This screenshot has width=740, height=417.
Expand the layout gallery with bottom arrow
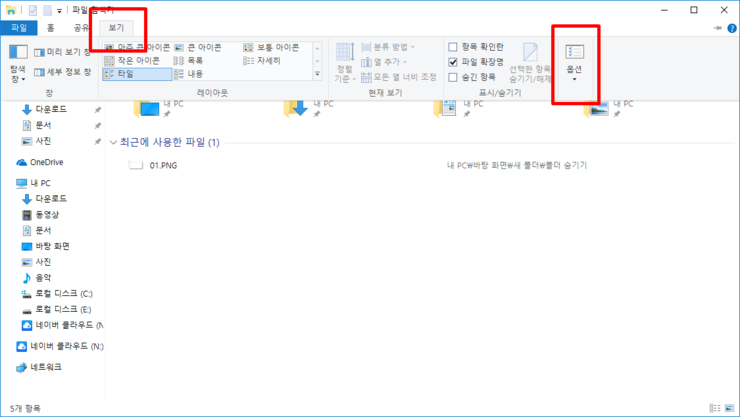click(317, 74)
